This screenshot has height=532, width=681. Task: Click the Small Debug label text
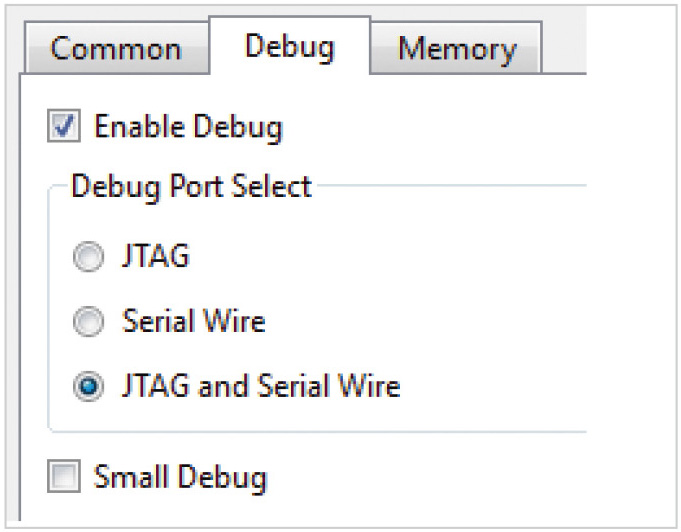(180, 477)
